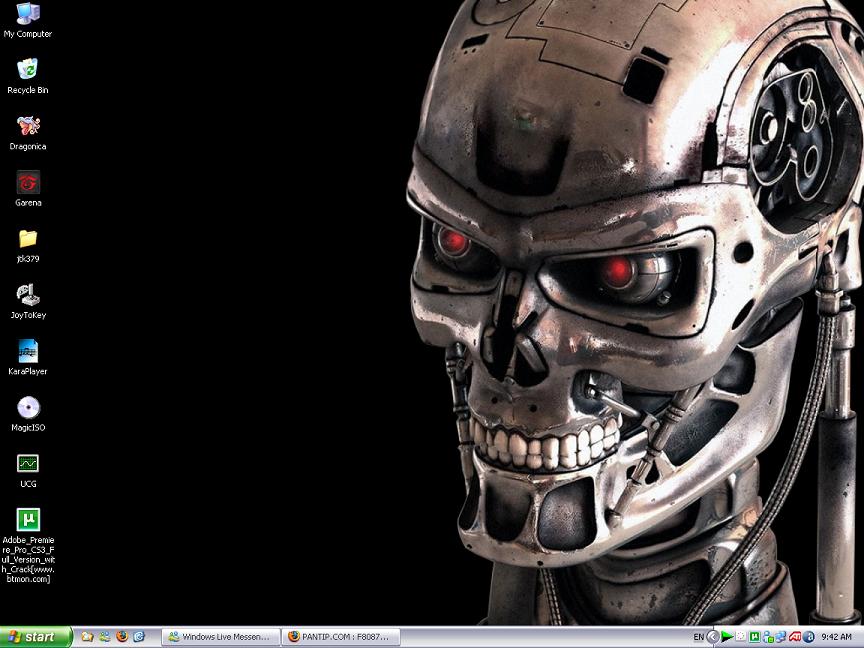This screenshot has width=864, height=648.
Task: Open the uTorrent tray icon
Action: click(x=754, y=637)
